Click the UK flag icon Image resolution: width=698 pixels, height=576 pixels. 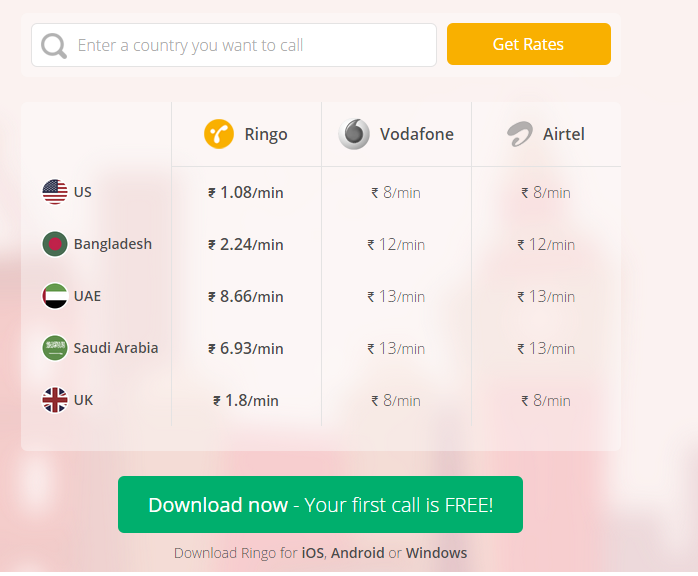pyautogui.click(x=55, y=400)
